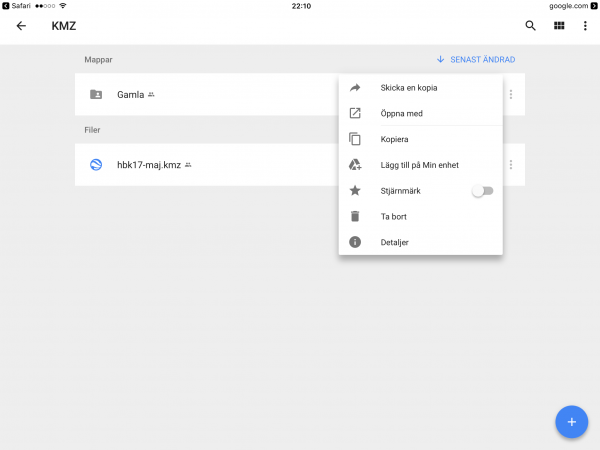Open the search magnifier icon

tap(530, 26)
